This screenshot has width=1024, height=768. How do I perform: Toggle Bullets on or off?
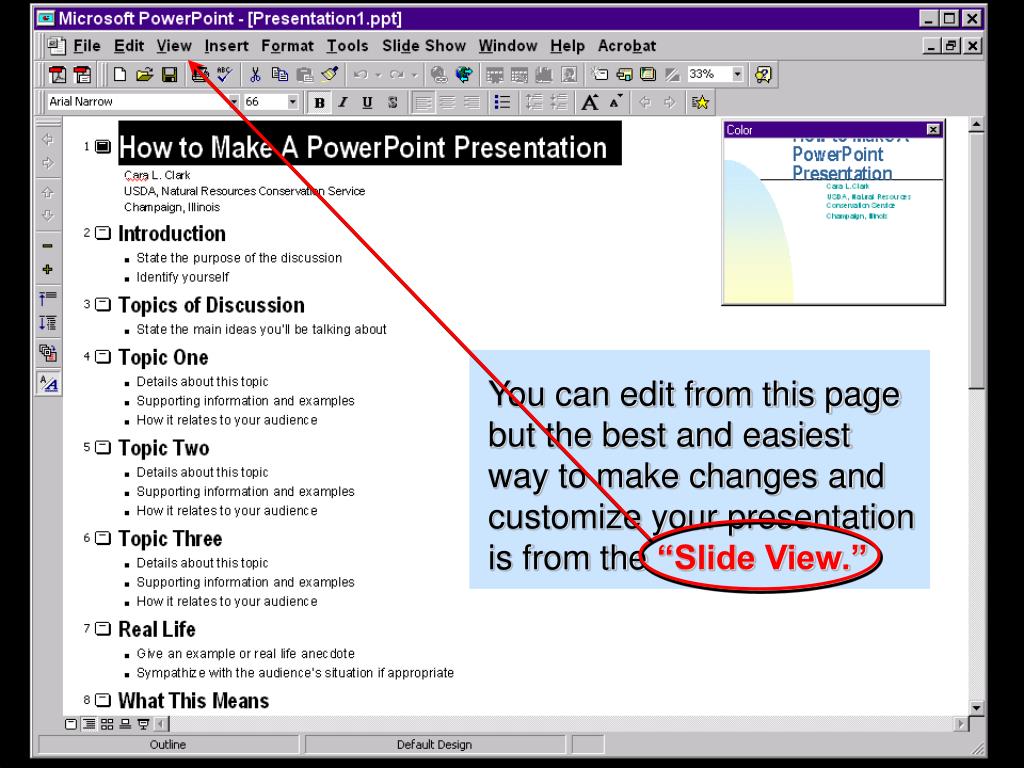pyautogui.click(x=502, y=103)
